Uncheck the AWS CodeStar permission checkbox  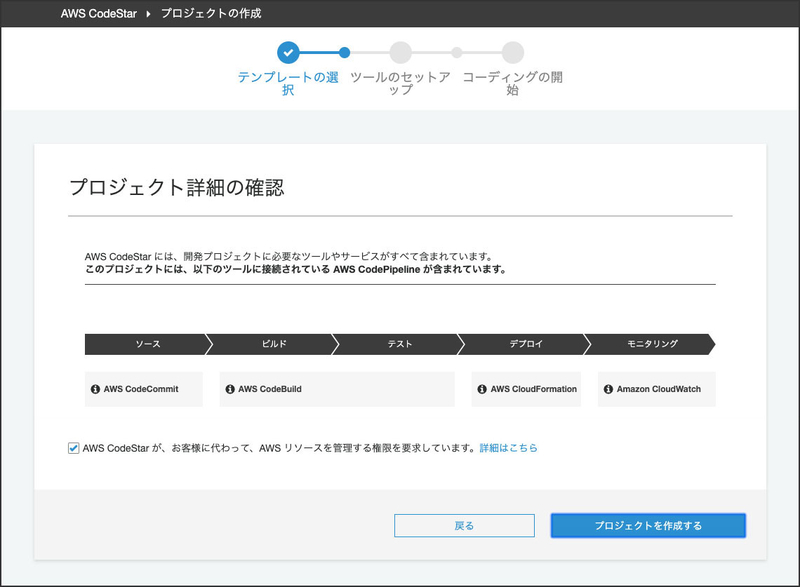pos(73,448)
